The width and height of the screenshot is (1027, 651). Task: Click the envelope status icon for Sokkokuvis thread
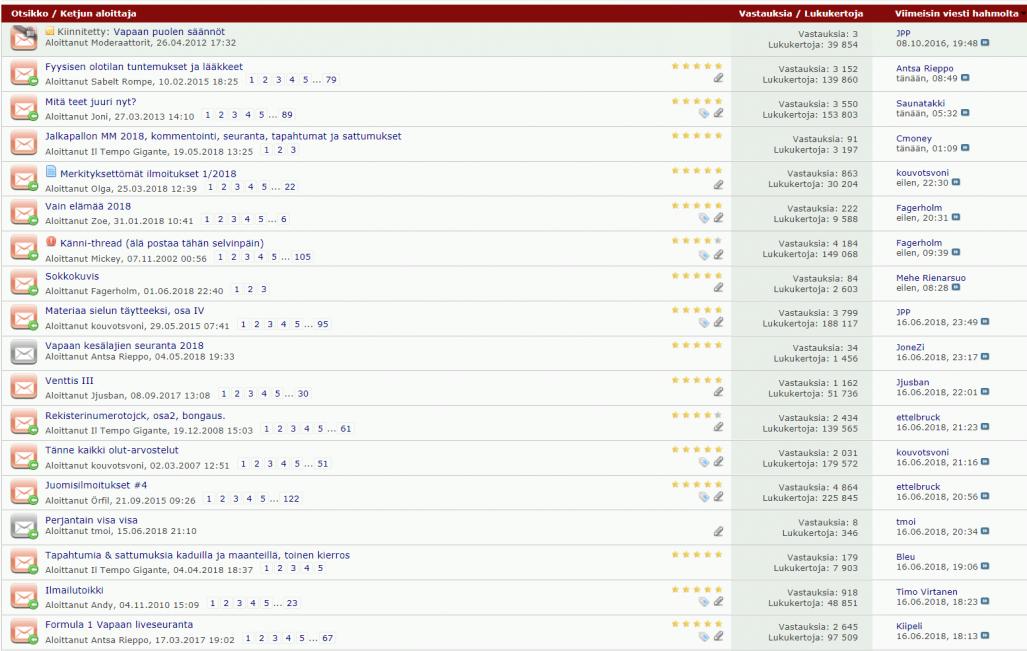24,282
